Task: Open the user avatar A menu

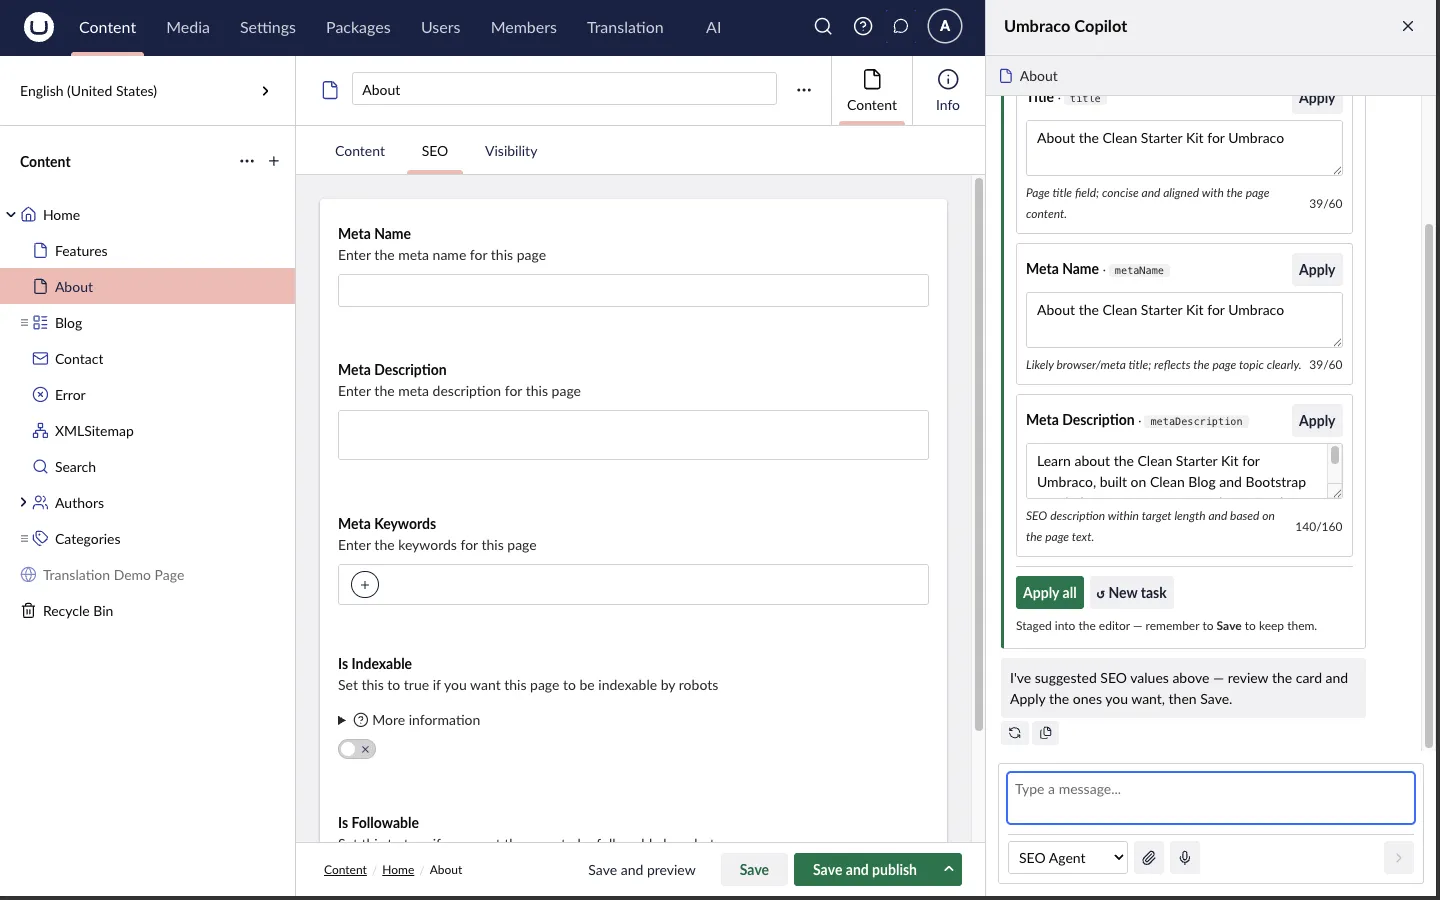Action: (x=945, y=27)
